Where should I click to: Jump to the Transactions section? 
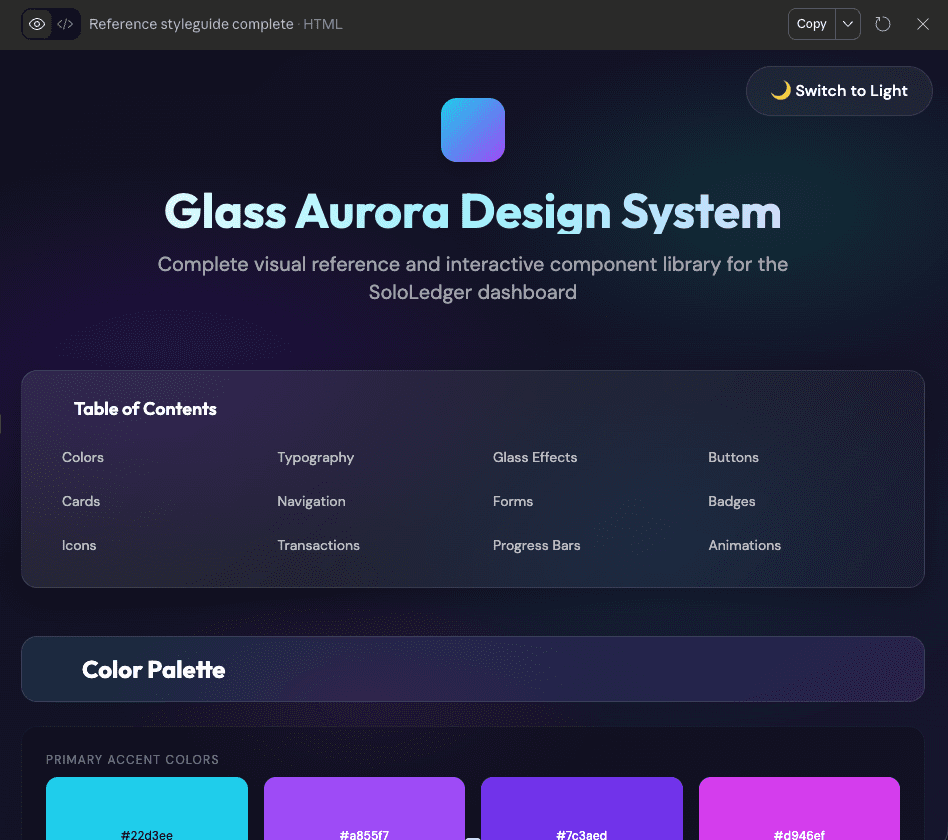318,545
